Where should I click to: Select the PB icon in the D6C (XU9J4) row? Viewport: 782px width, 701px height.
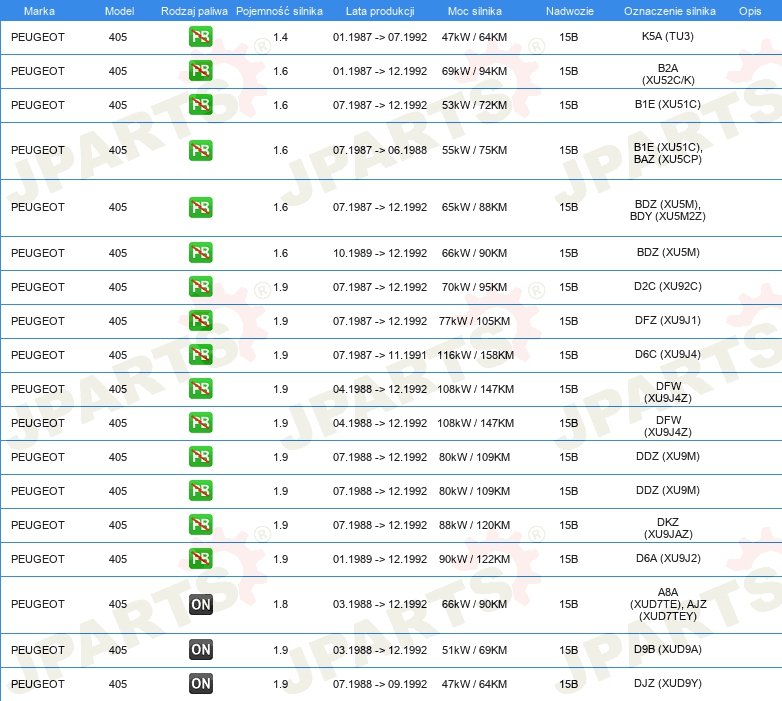pos(200,355)
